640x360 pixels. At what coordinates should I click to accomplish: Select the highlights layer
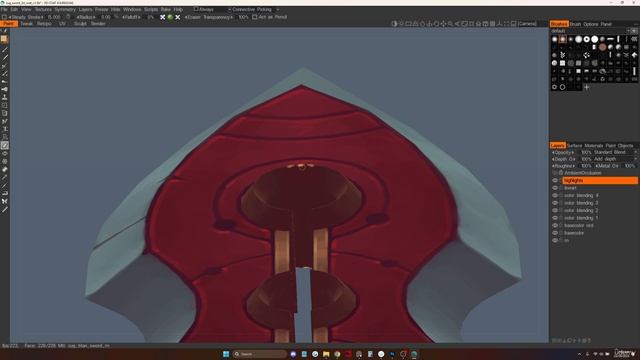pyautogui.click(x=600, y=180)
